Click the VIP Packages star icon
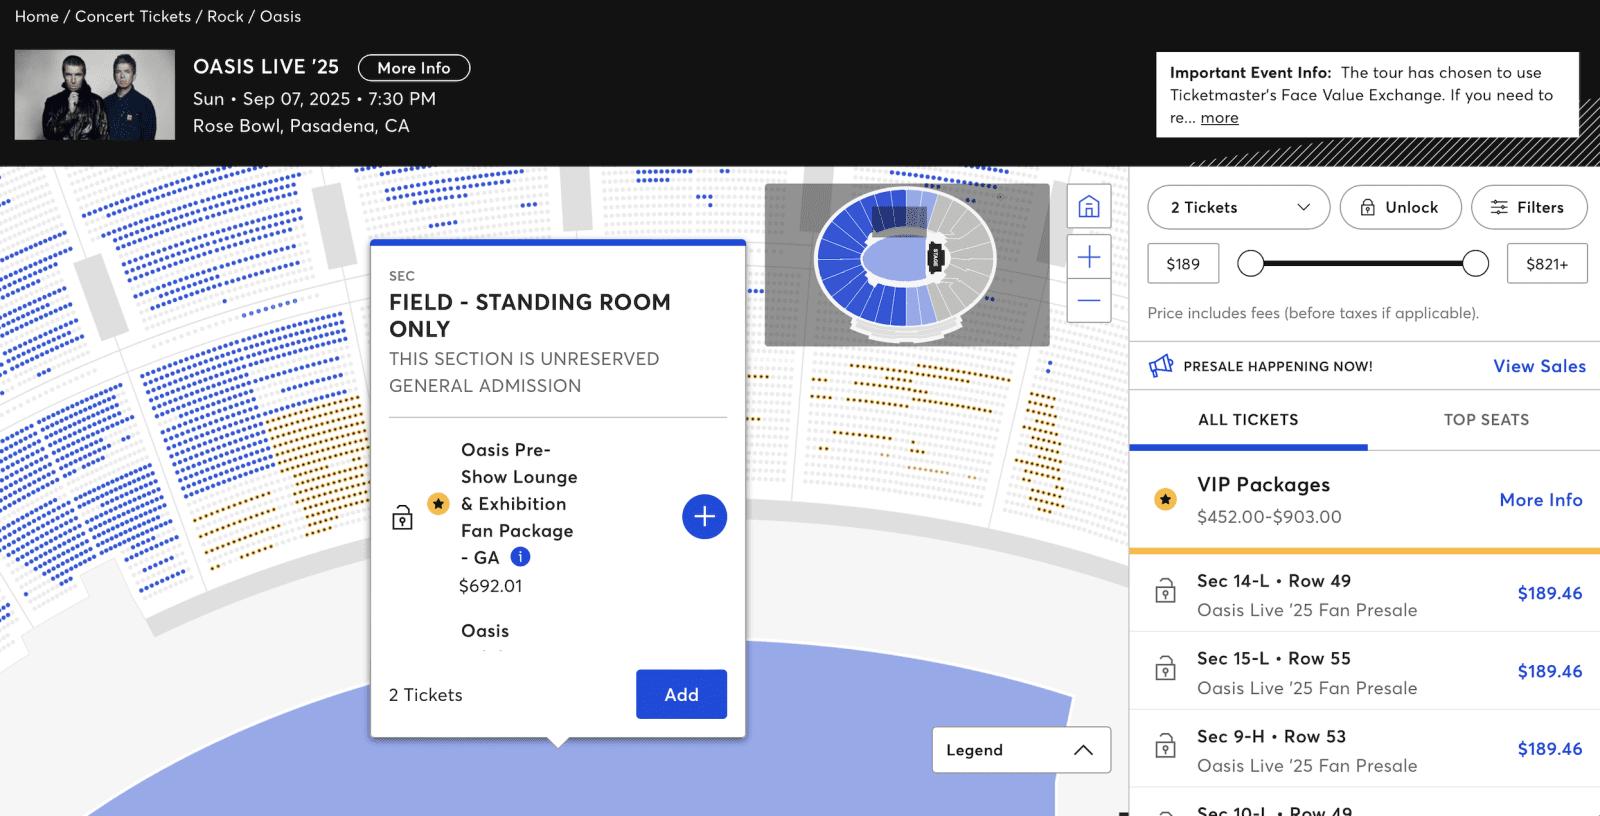 [x=1165, y=499]
